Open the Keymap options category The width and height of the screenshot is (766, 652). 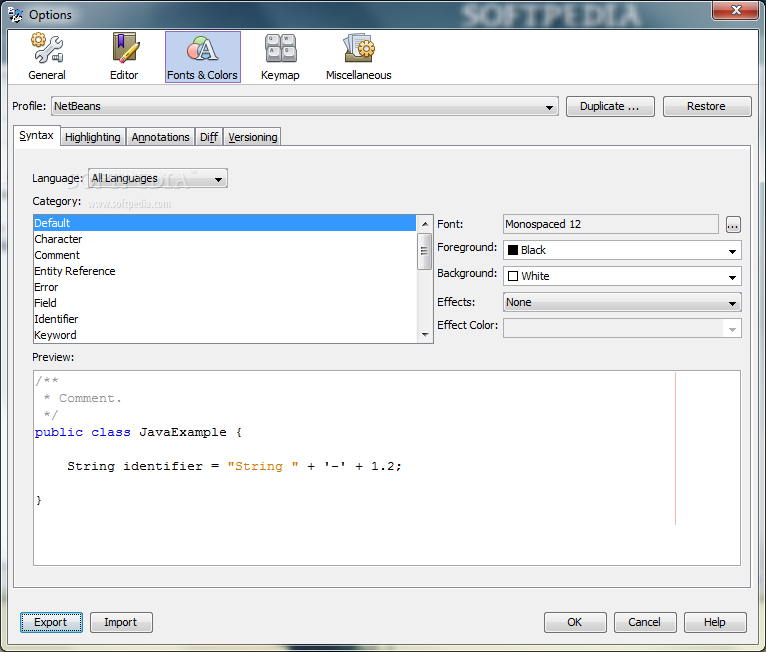click(x=280, y=57)
